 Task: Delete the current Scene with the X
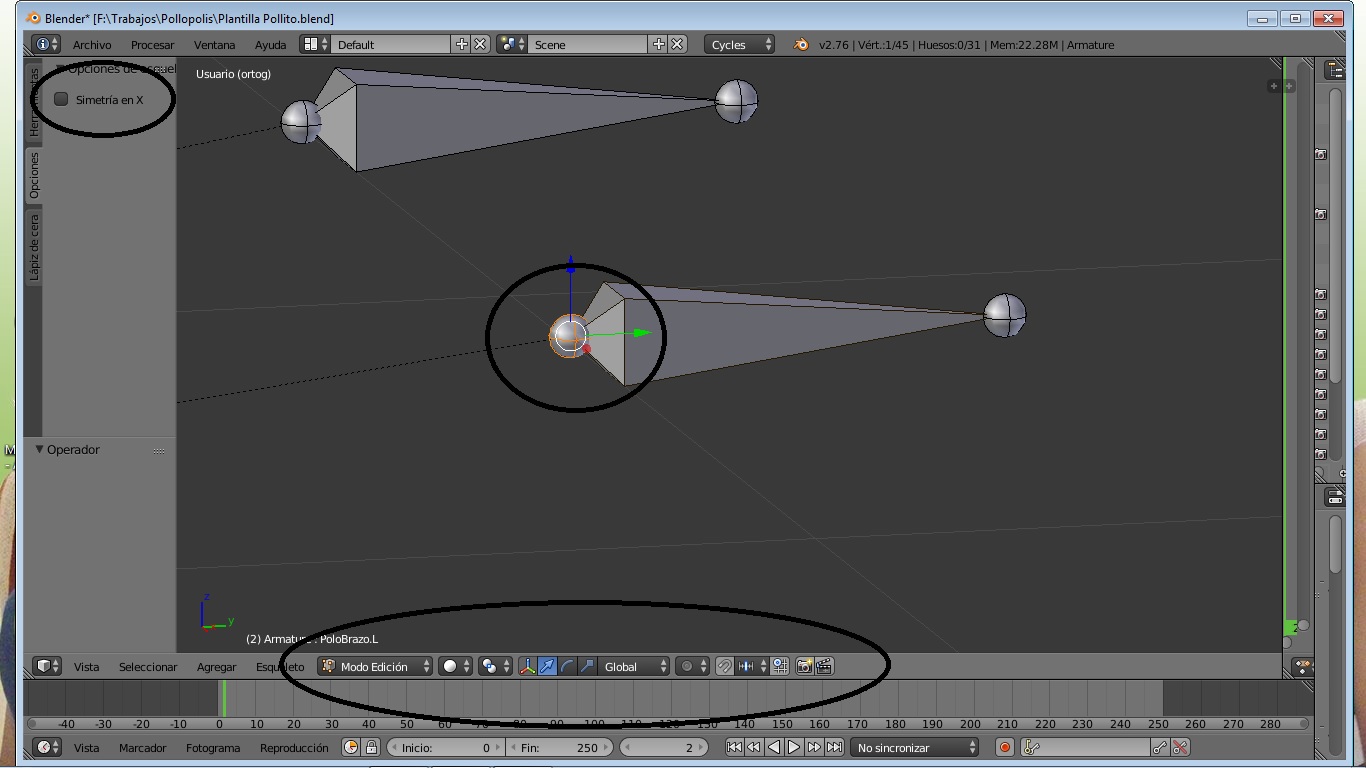click(x=678, y=45)
